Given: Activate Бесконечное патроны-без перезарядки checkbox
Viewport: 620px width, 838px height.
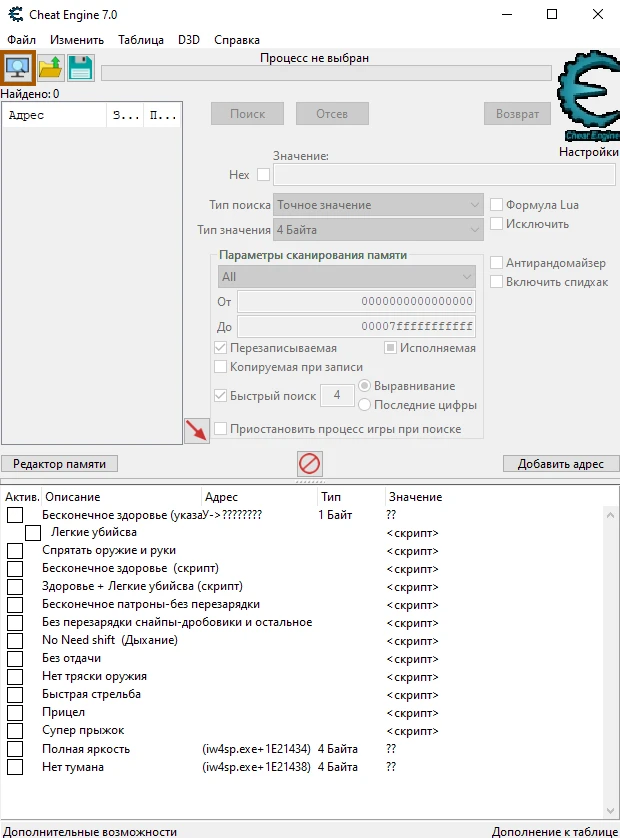Looking at the screenshot, I should click(15, 605).
